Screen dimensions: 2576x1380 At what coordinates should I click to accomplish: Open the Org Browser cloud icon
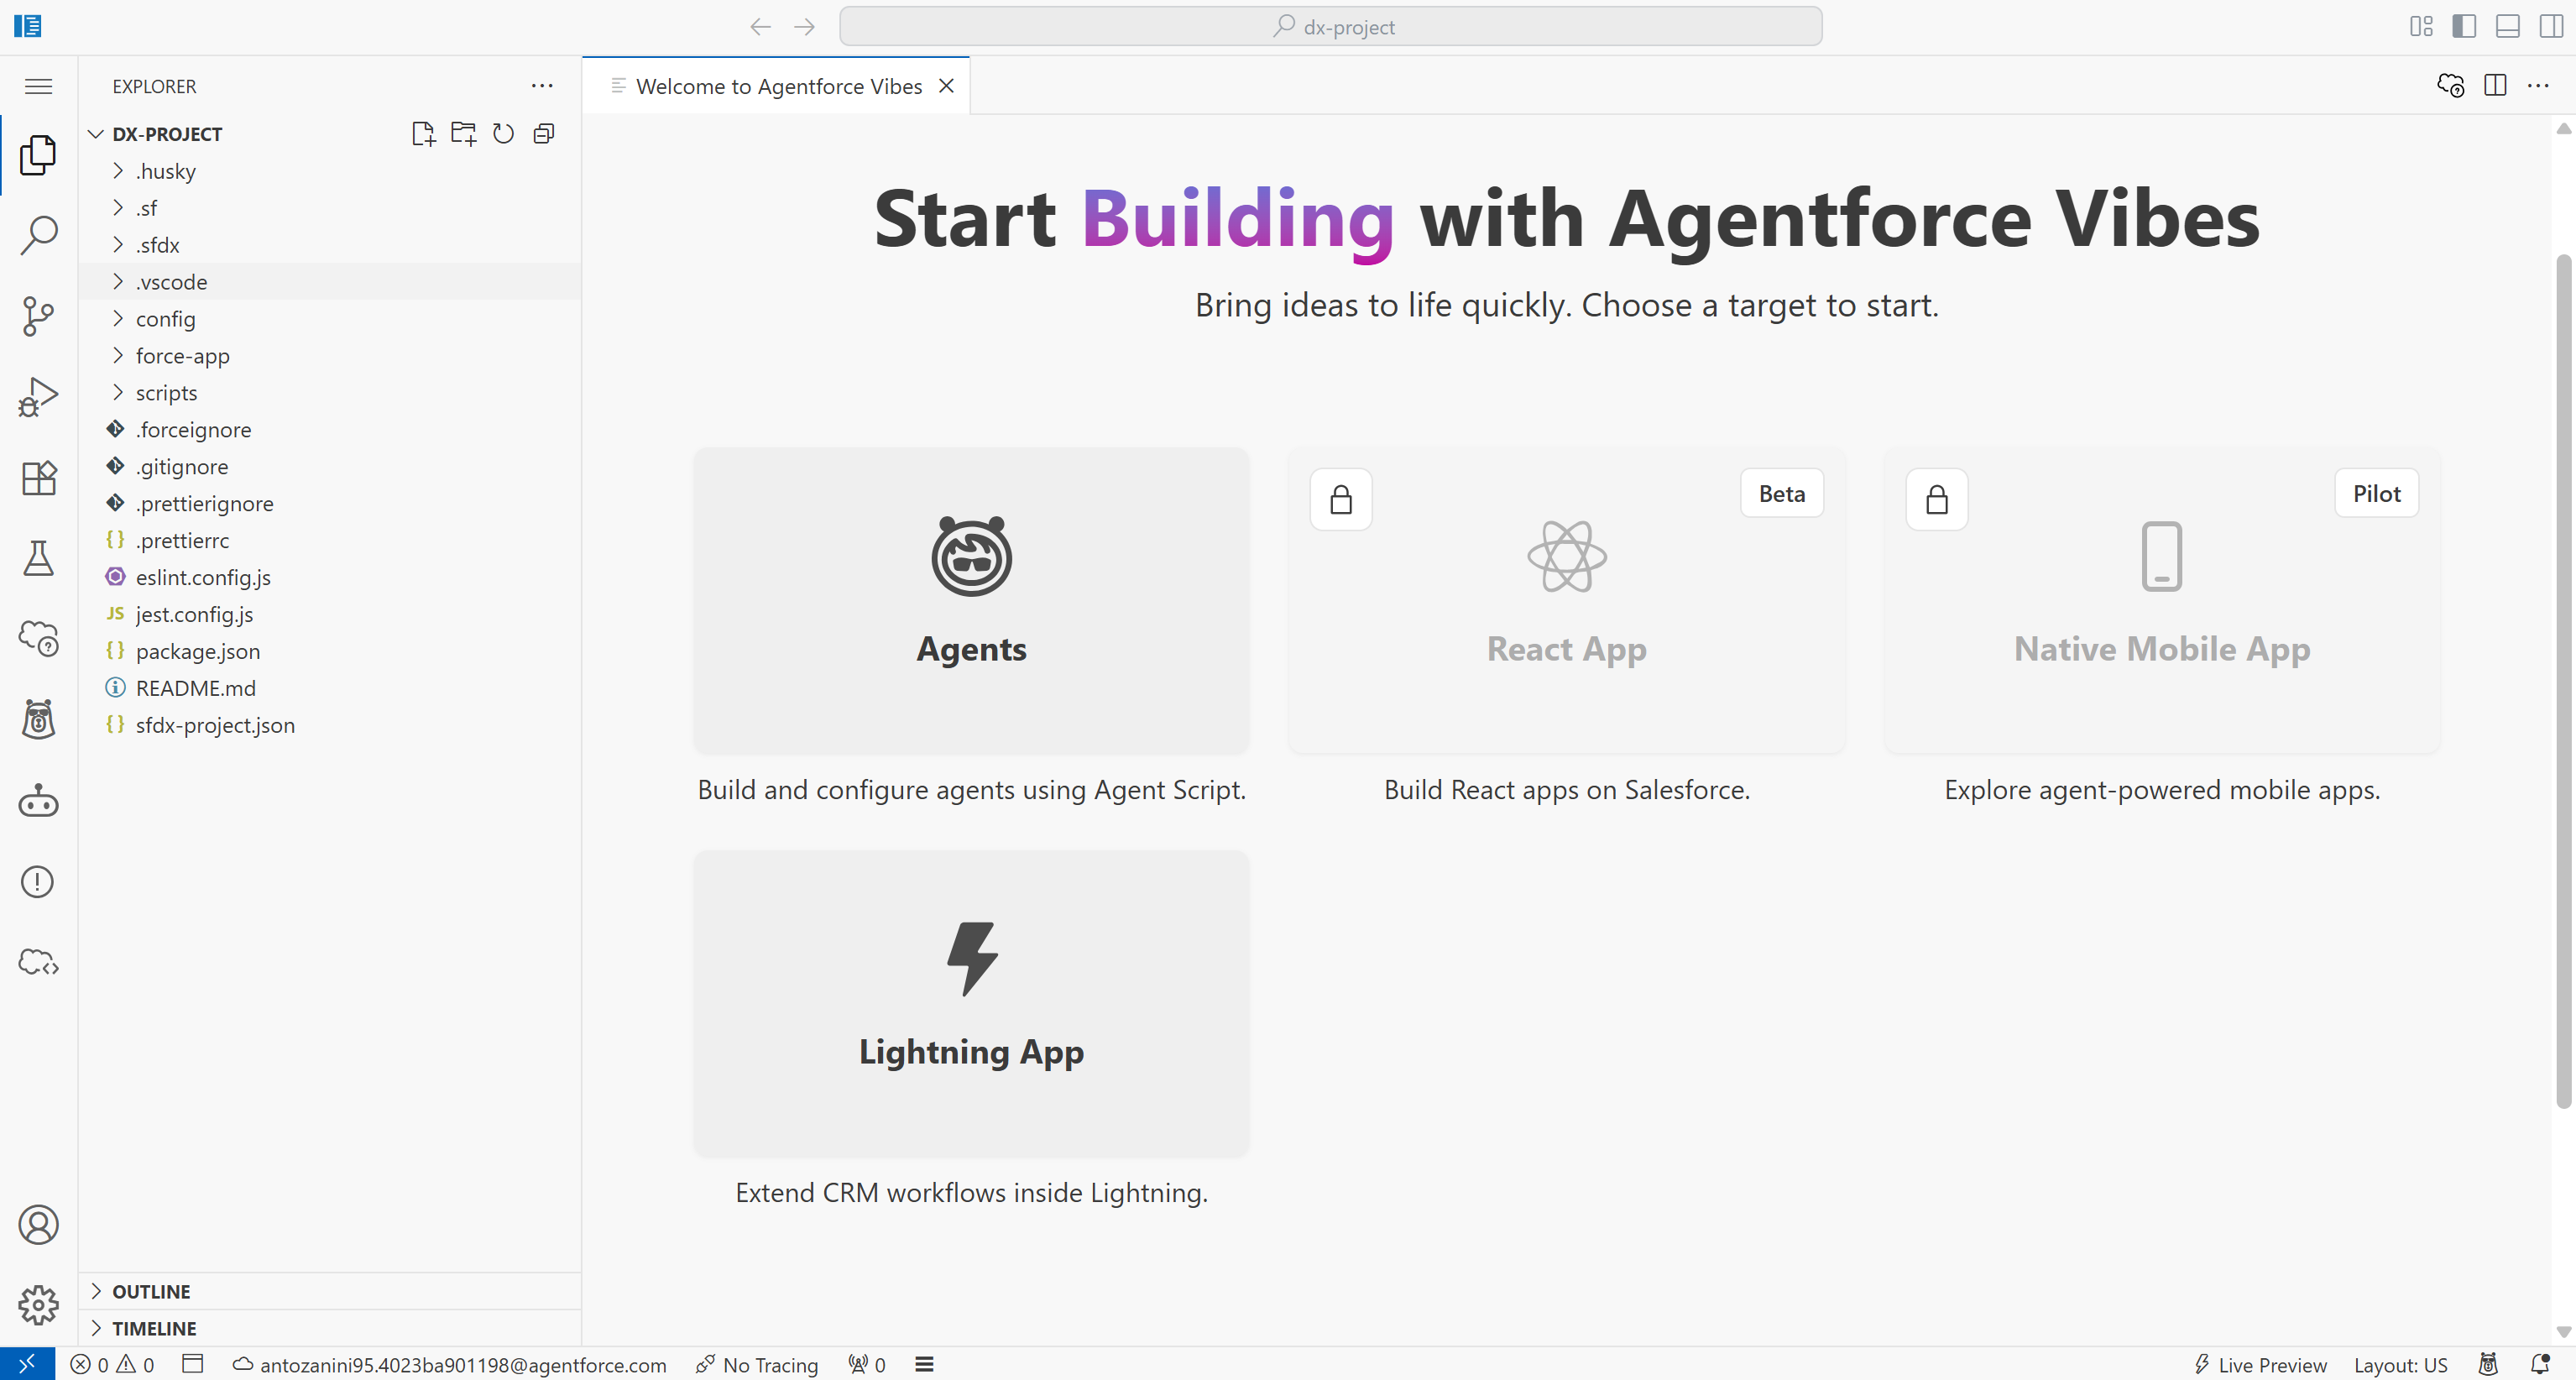coord(38,638)
